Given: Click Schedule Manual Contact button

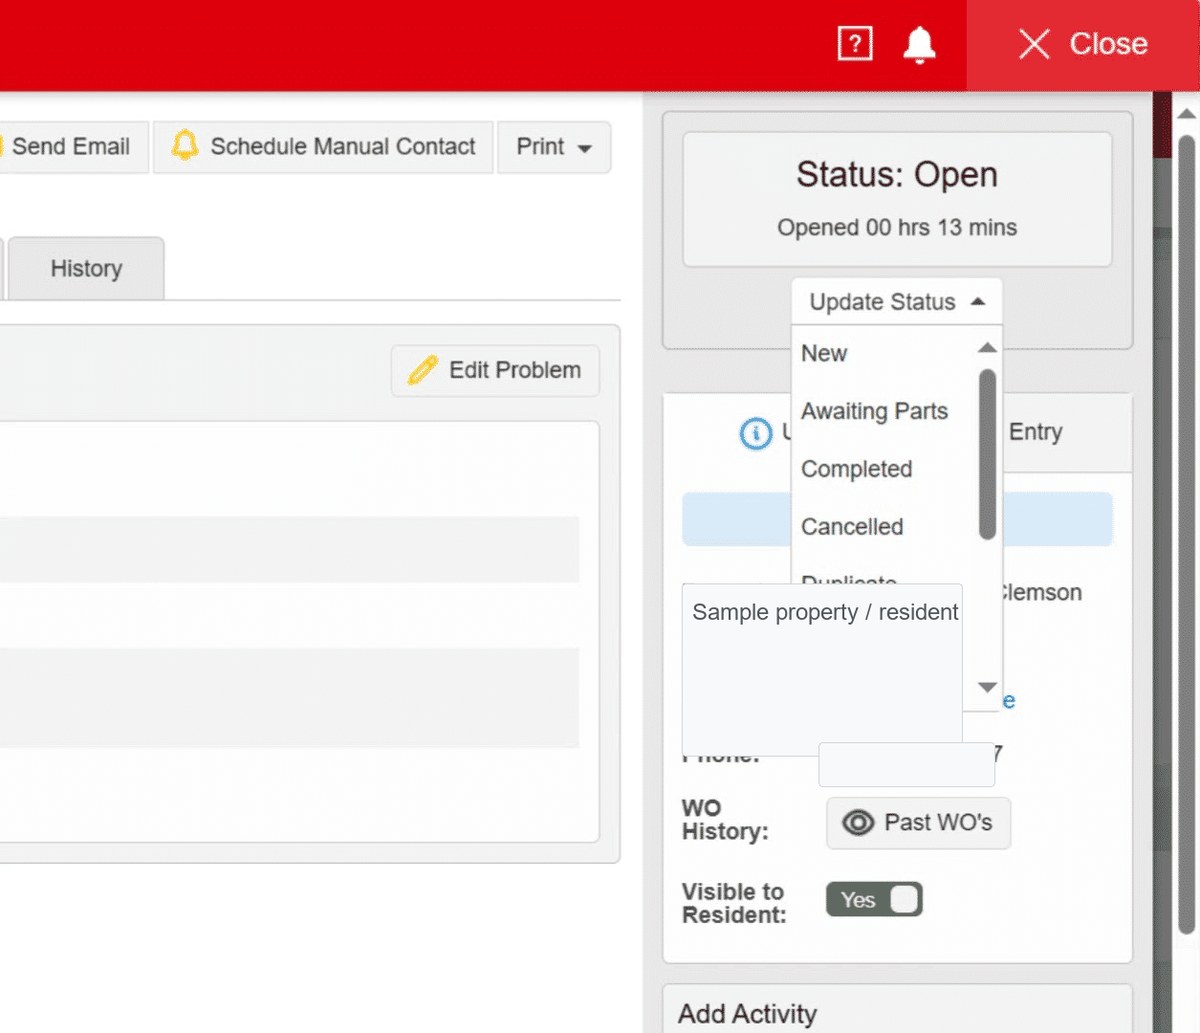Looking at the screenshot, I should click(323, 147).
